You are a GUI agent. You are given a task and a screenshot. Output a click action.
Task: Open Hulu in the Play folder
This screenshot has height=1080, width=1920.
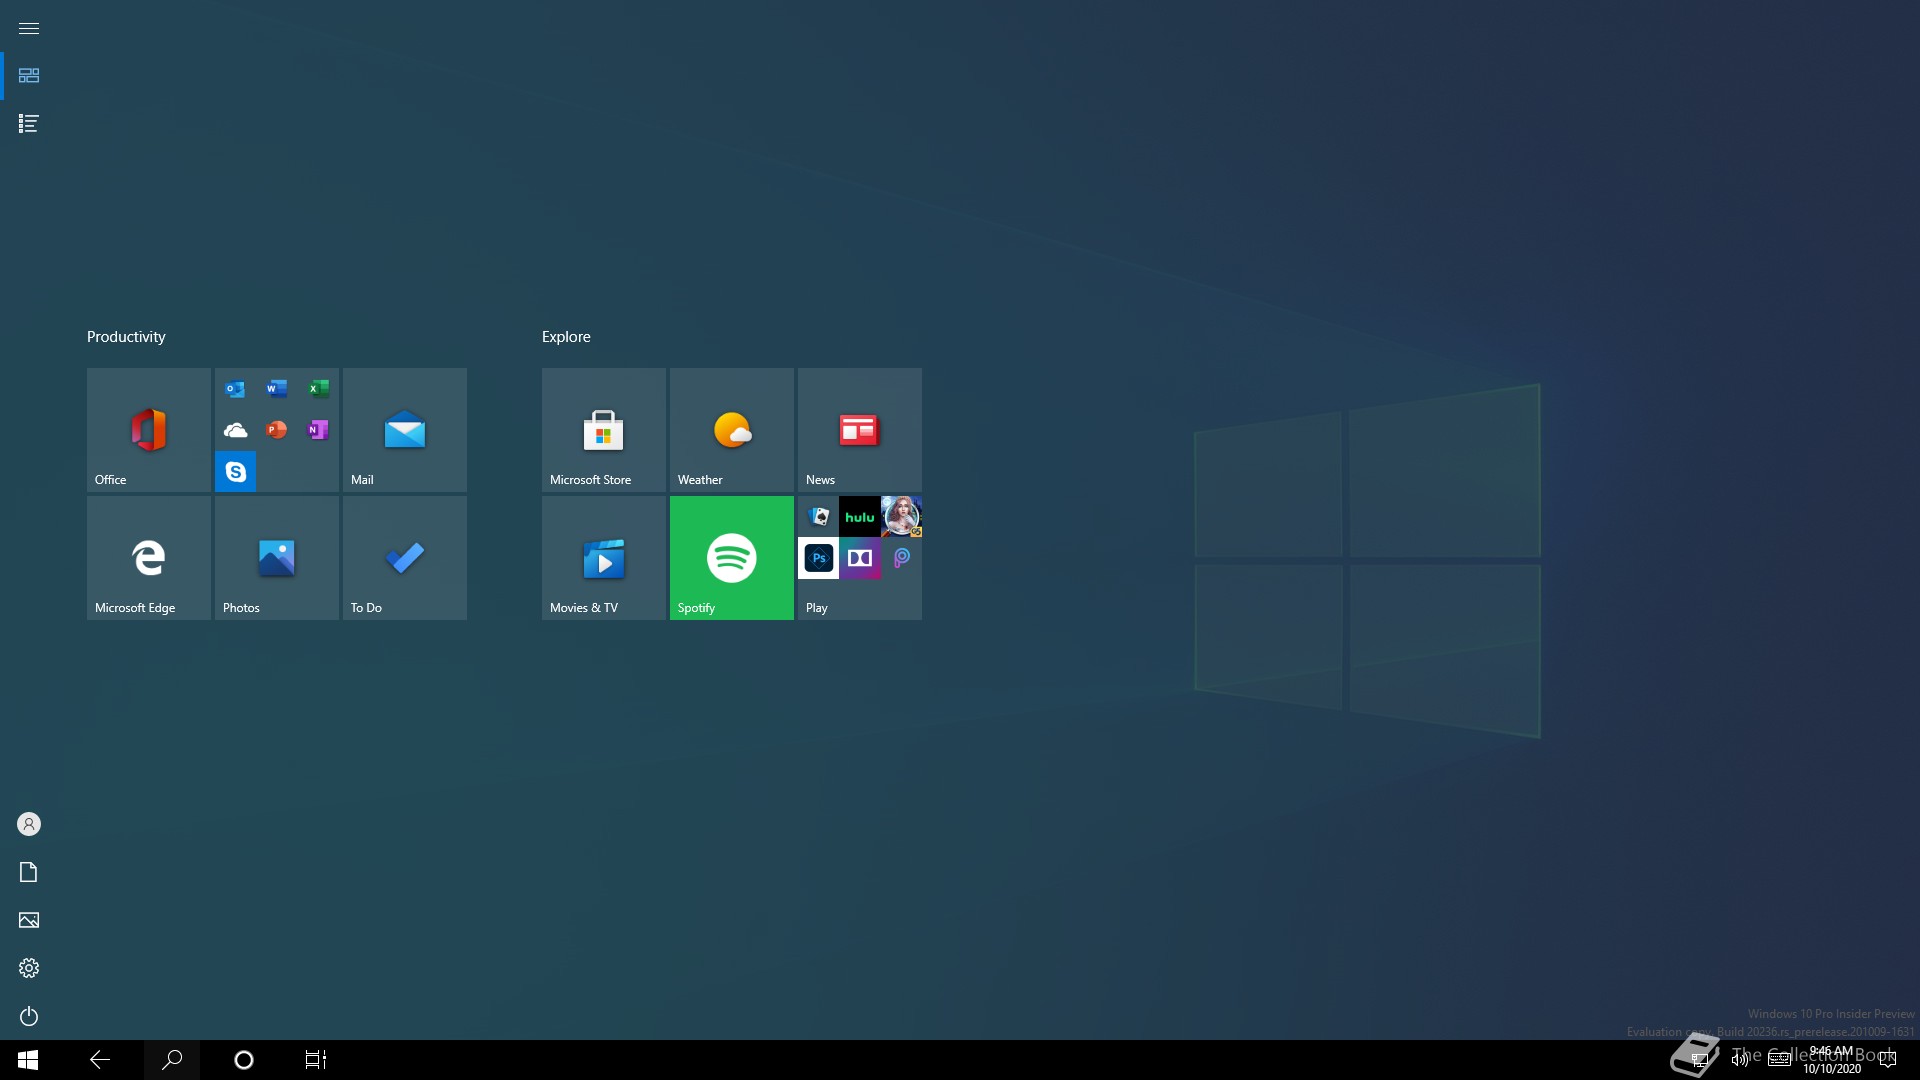[860, 517]
